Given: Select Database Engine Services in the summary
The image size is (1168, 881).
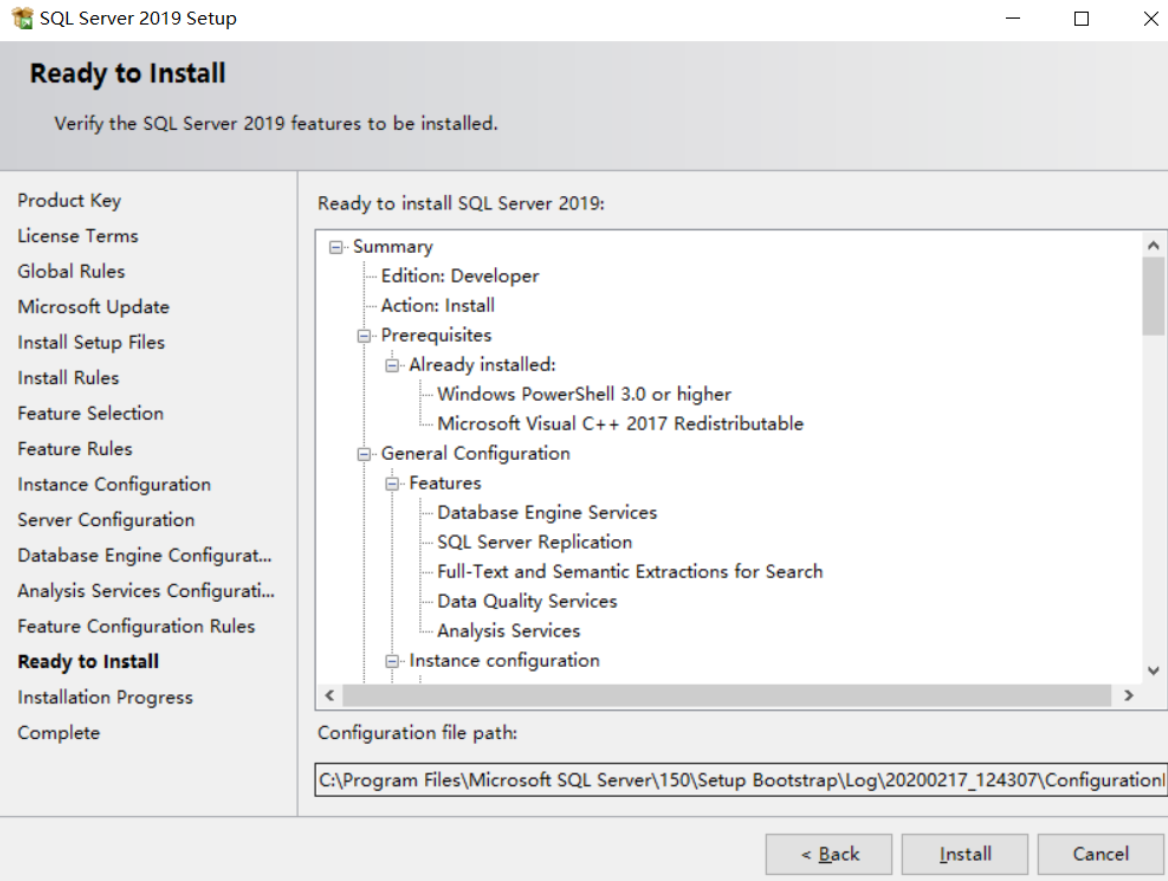Looking at the screenshot, I should point(546,512).
